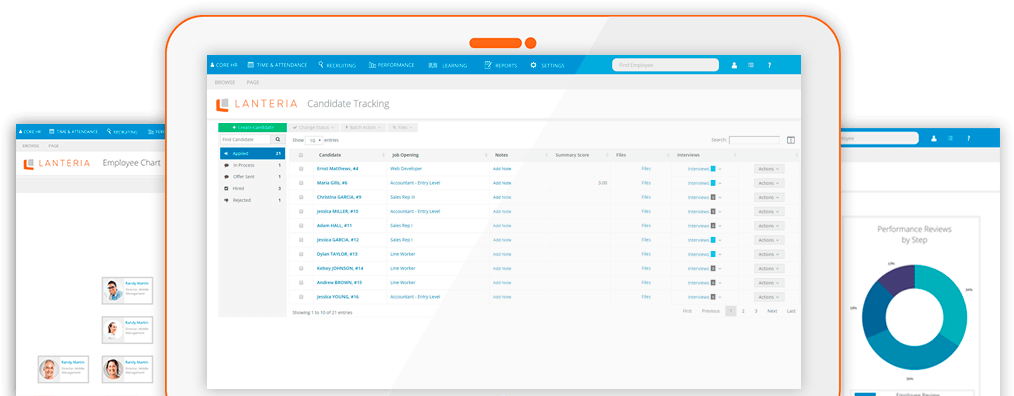The image size is (1014, 396).
Task: Click the help question mark in center window
Action: [769, 65]
